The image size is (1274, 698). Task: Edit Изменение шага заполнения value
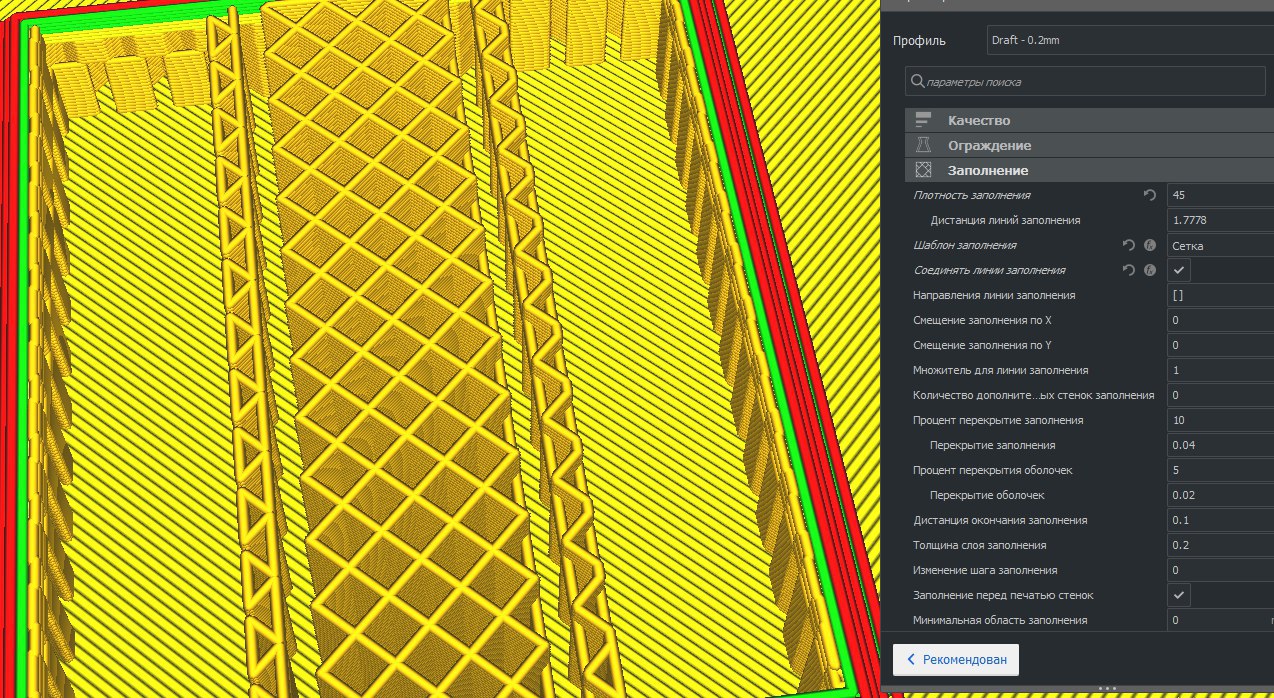point(1221,570)
